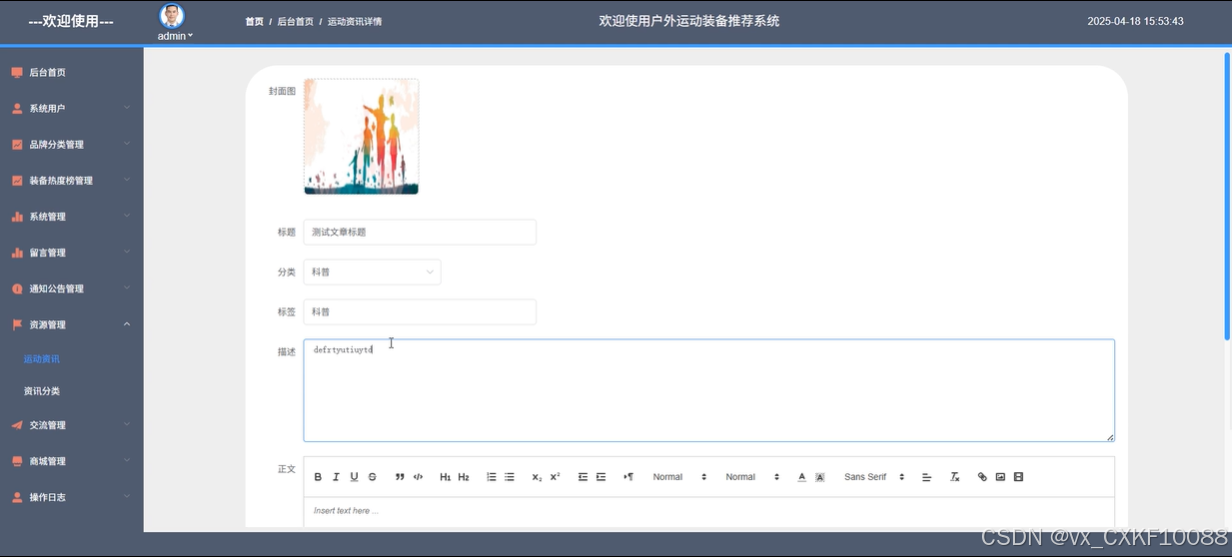Click the date and time display
Image resolution: width=1232 pixels, height=557 pixels.
1135,21
